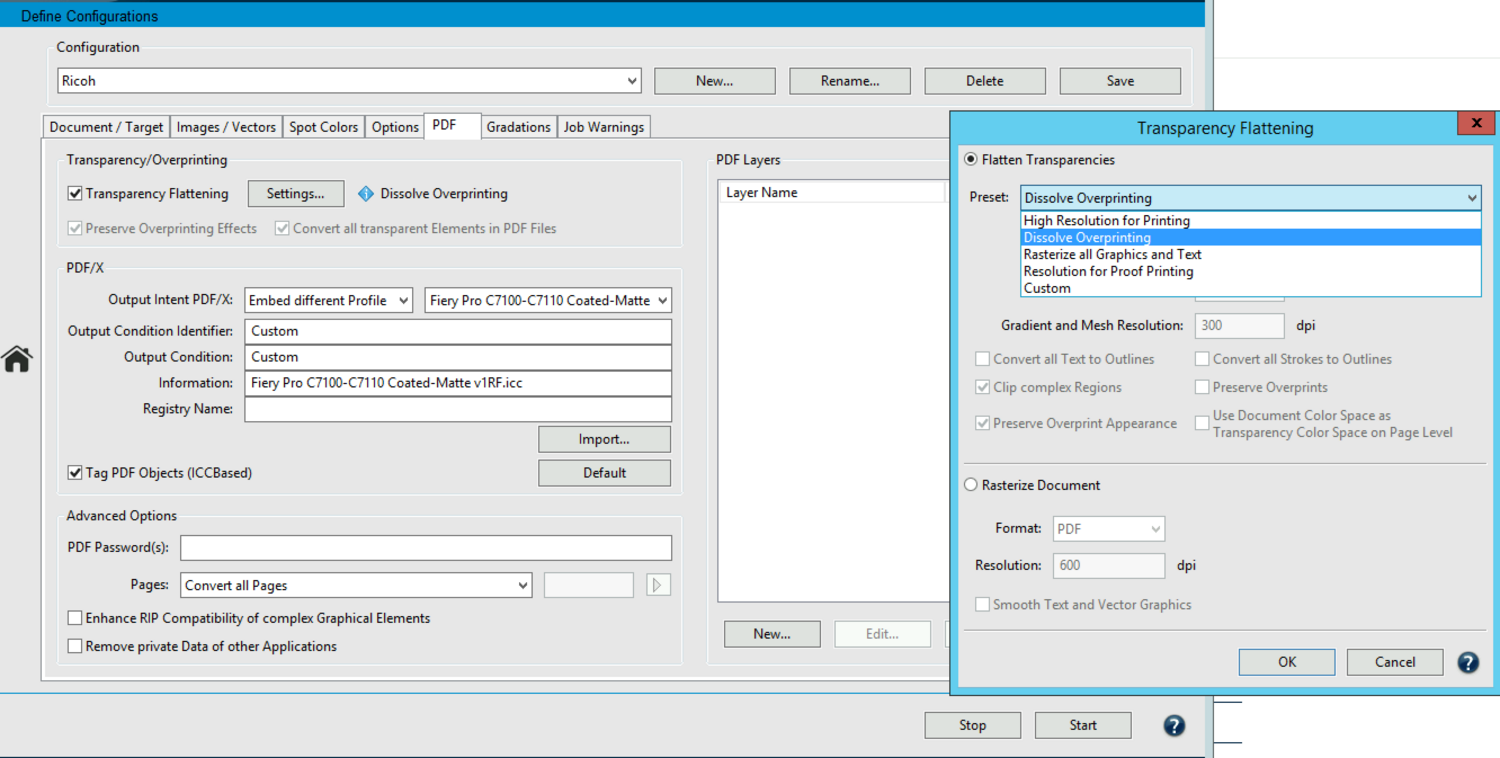Open the Pages Convert all Pages dropdown
Screen dimensions: 1500x758
[356, 586]
